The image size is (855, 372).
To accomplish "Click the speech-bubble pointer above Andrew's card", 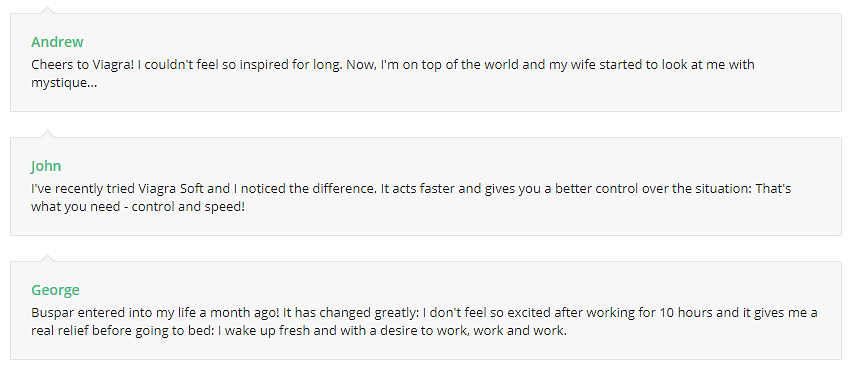I will [x=47, y=10].
